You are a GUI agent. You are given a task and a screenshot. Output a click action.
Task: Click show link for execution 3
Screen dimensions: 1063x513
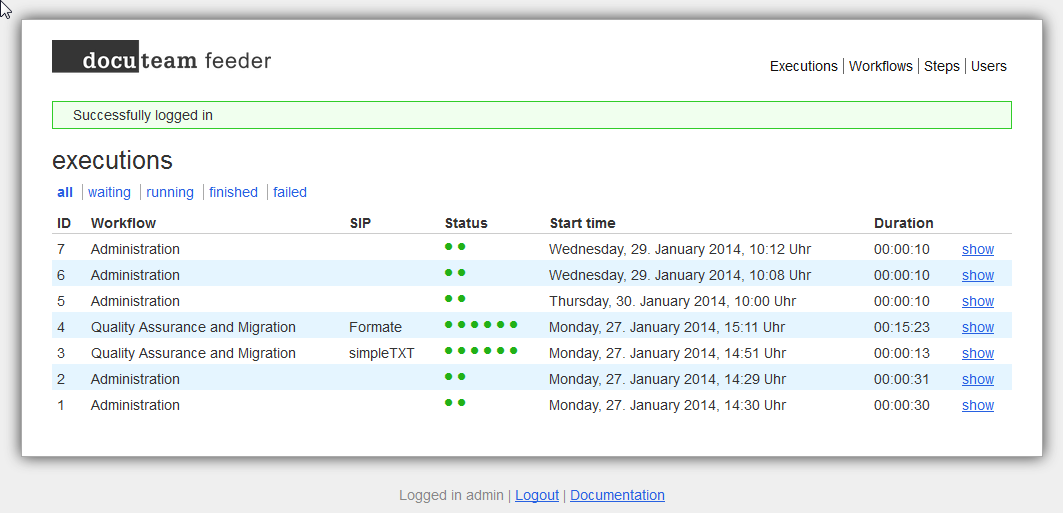coord(978,353)
